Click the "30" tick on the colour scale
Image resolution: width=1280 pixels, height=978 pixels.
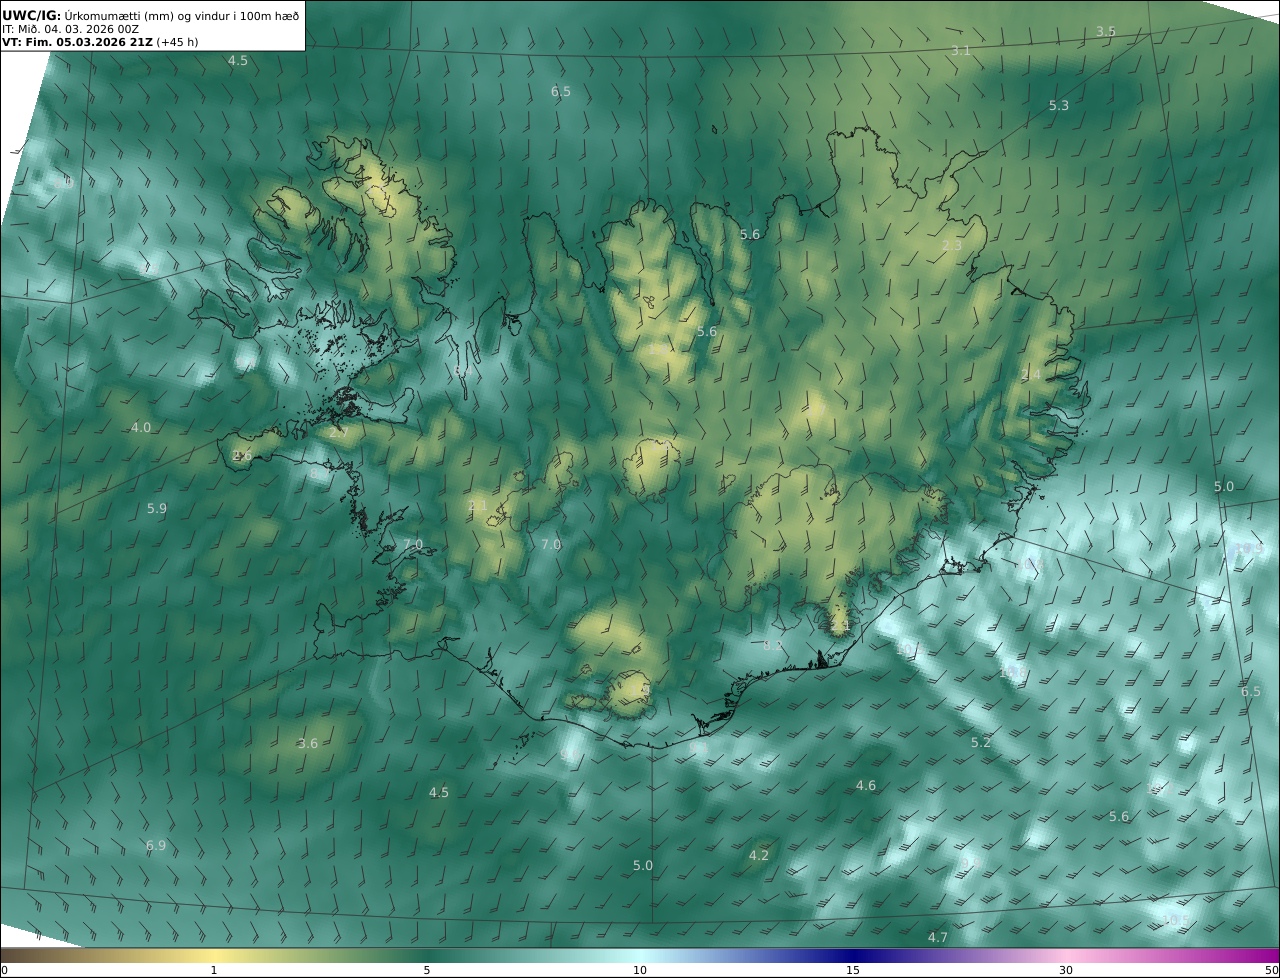tap(1066, 970)
